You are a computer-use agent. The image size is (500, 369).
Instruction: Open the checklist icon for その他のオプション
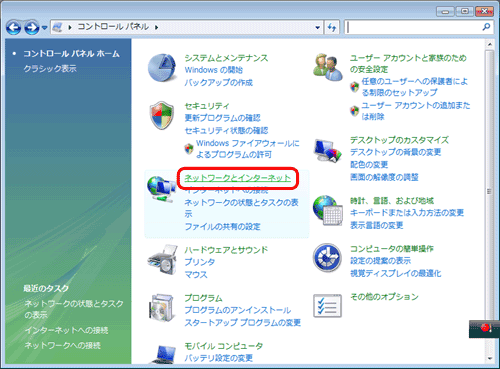coord(327,306)
